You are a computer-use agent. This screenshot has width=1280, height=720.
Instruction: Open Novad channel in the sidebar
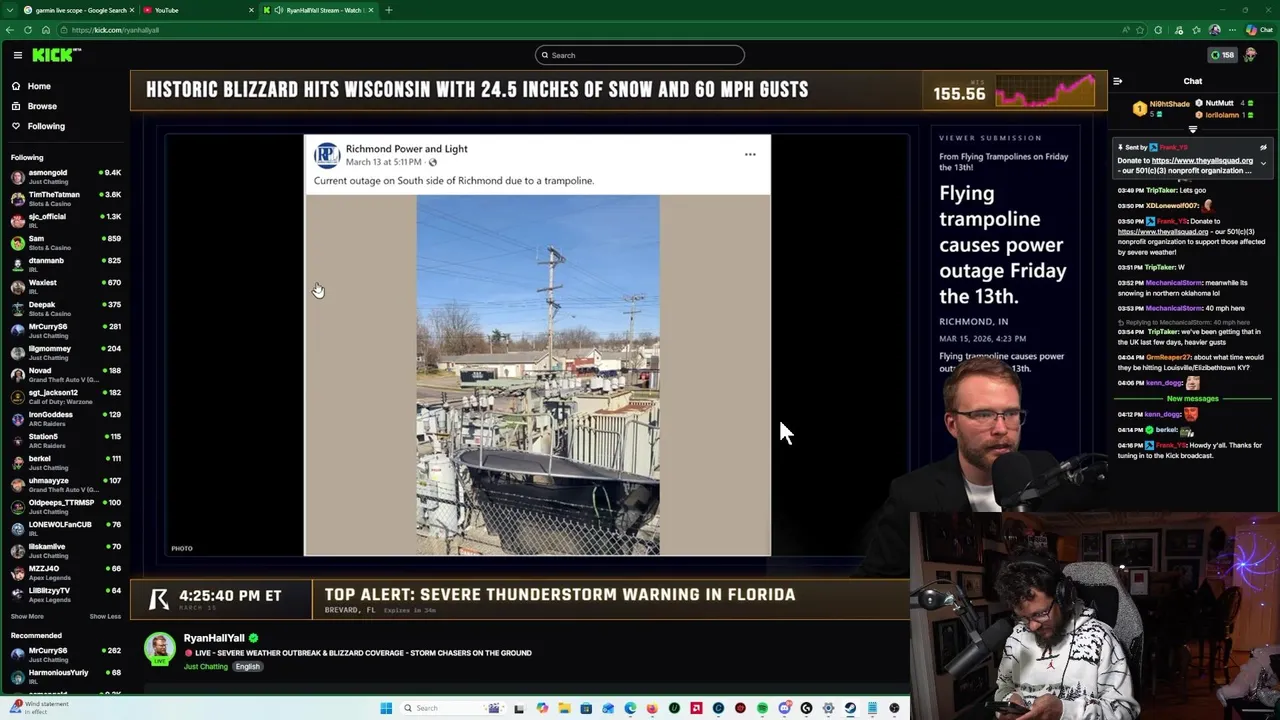pyautogui.click(x=65, y=374)
